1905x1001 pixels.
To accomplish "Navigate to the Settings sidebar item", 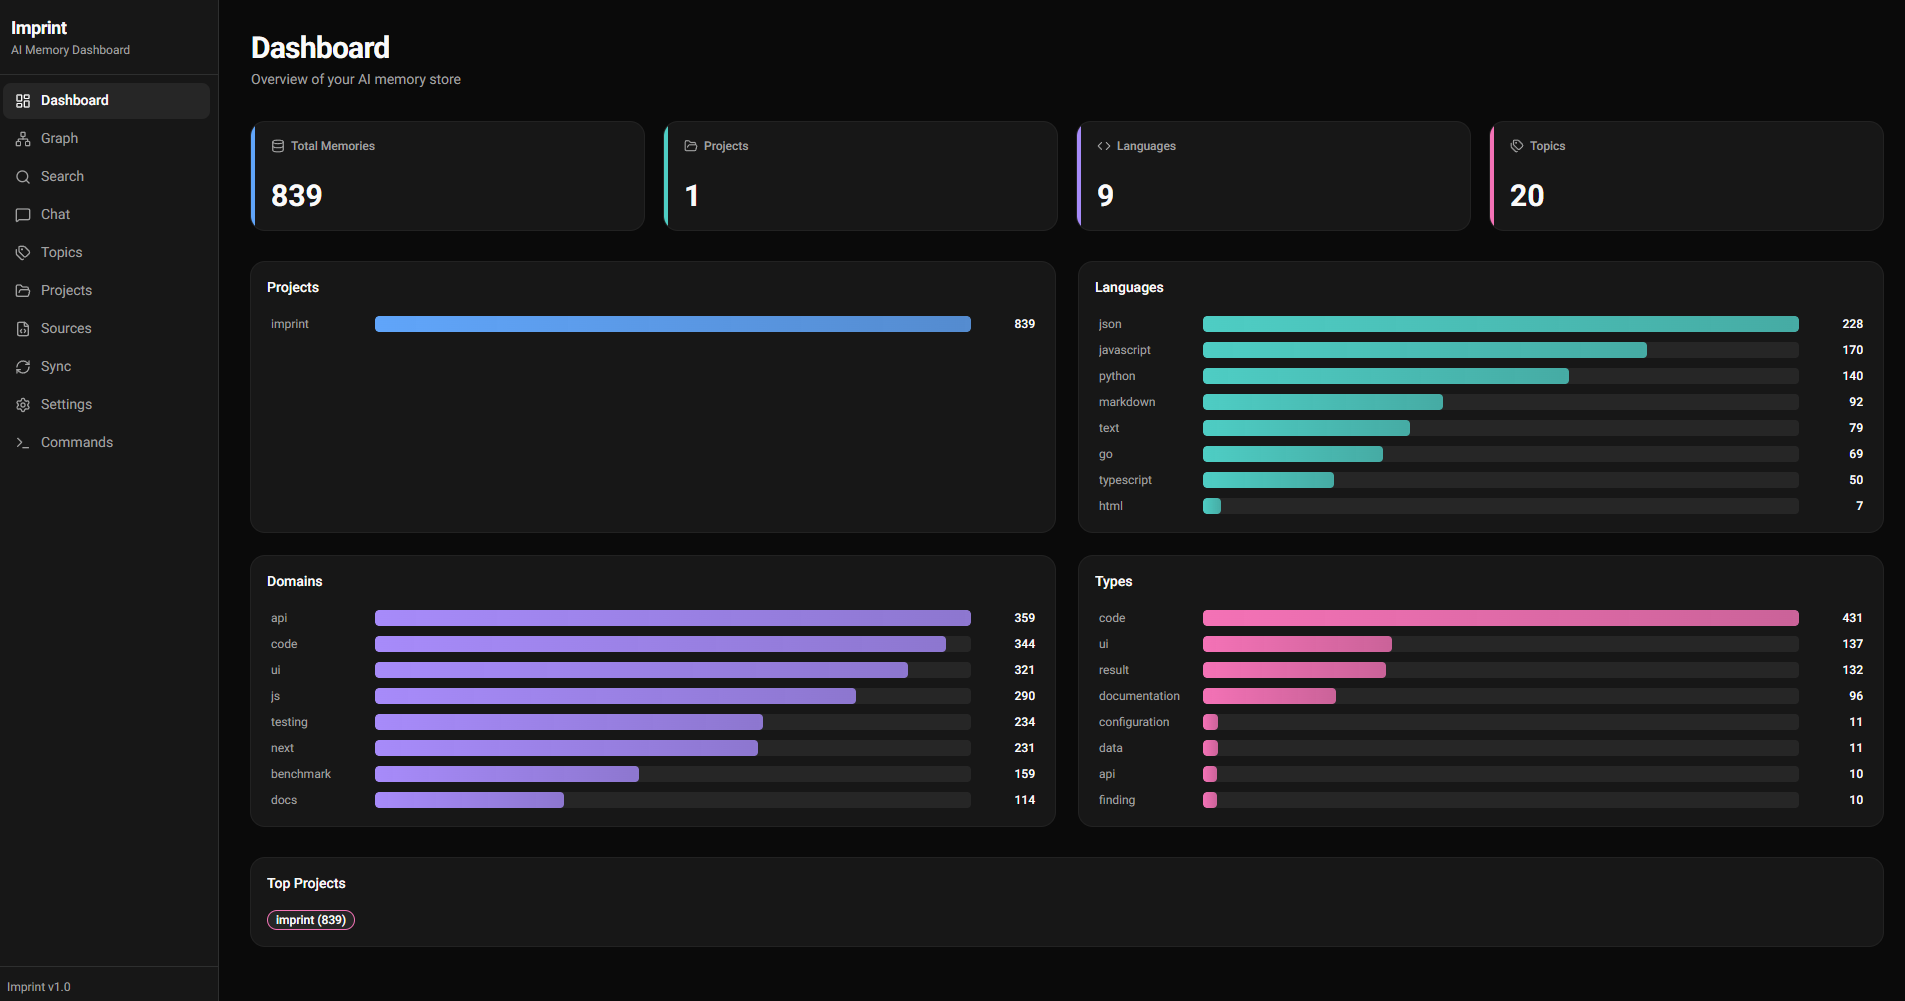I will tap(66, 404).
